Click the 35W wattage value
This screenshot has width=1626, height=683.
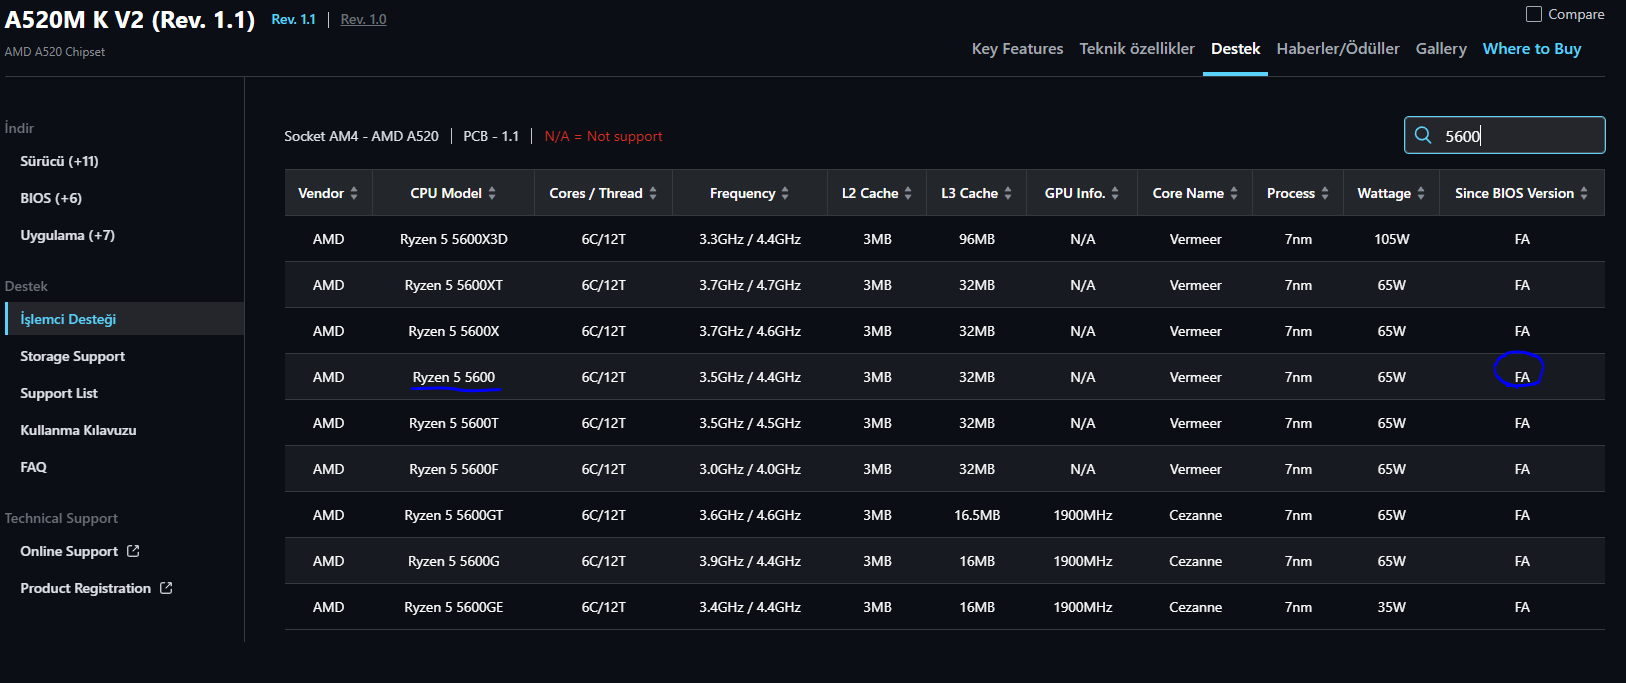(1392, 607)
